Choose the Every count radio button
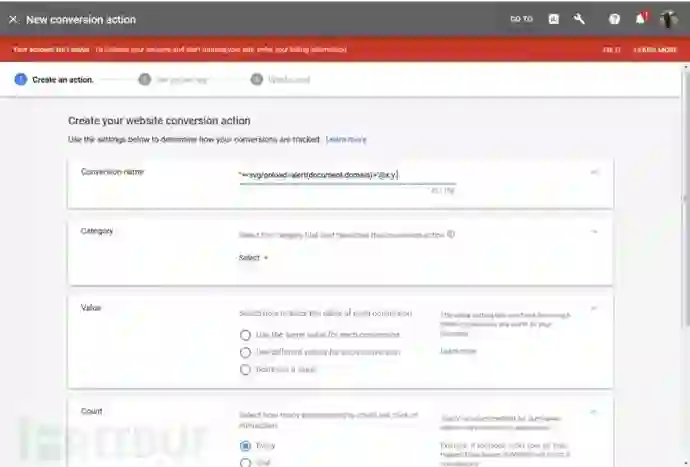Image resolution: width=690 pixels, height=467 pixels. pyautogui.click(x=246, y=446)
